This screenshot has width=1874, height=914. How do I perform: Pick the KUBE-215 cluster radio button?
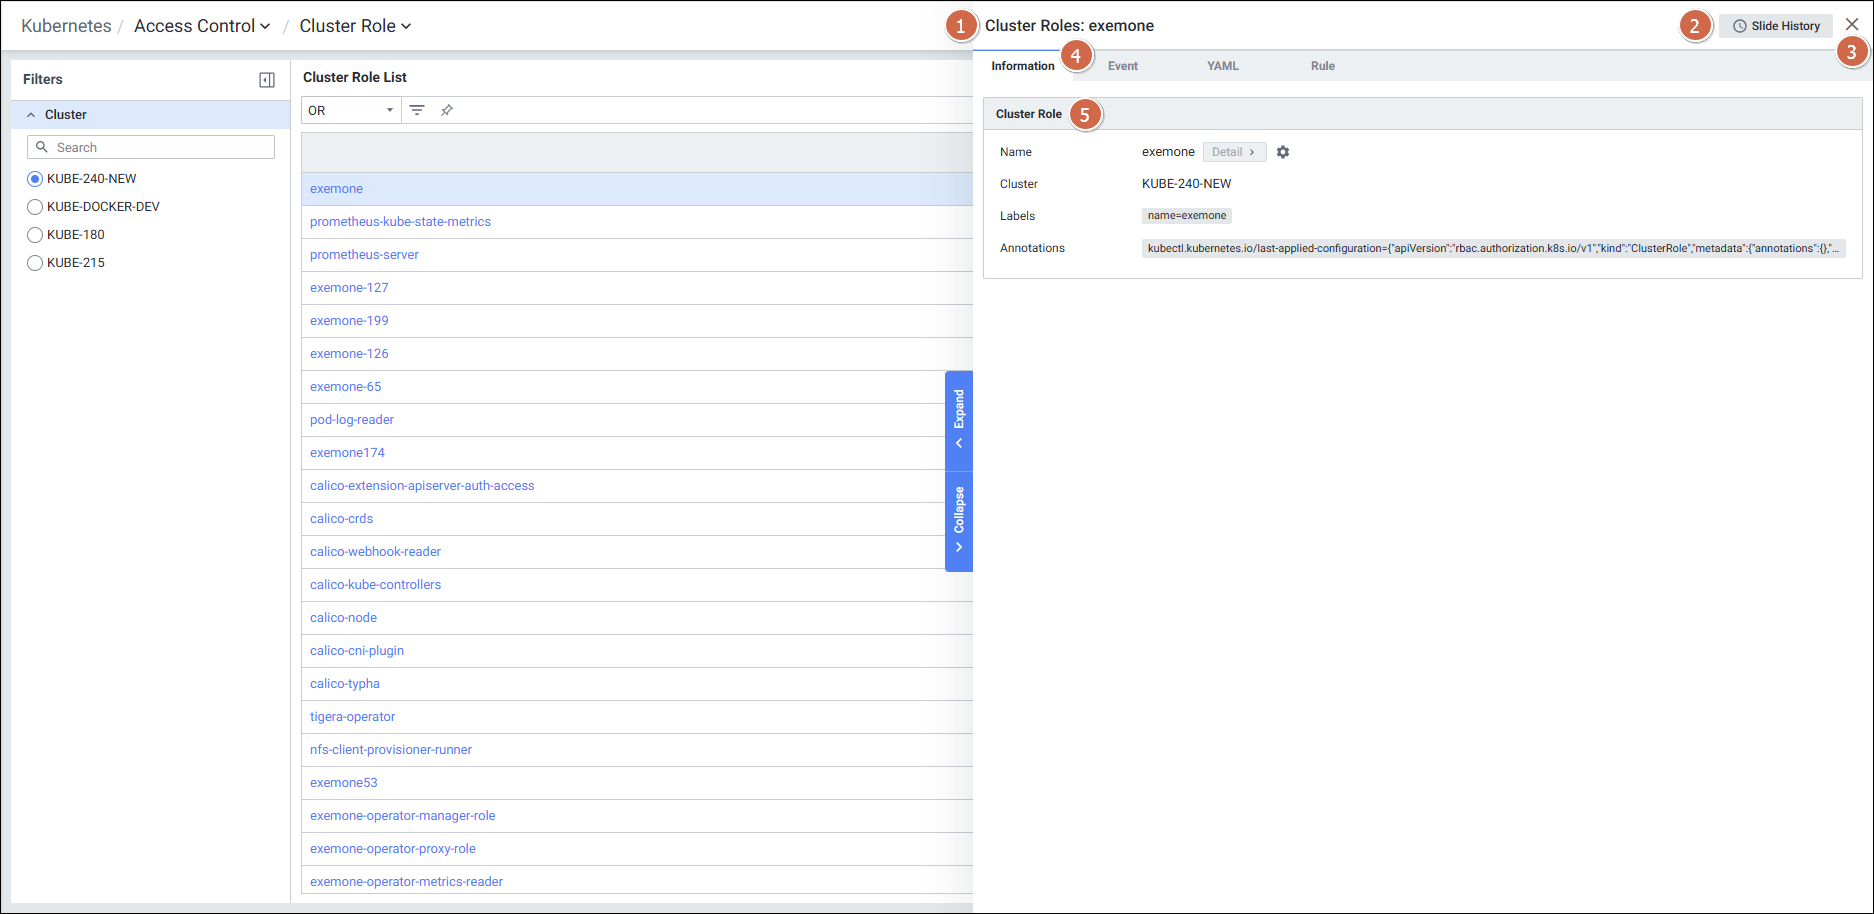point(35,263)
